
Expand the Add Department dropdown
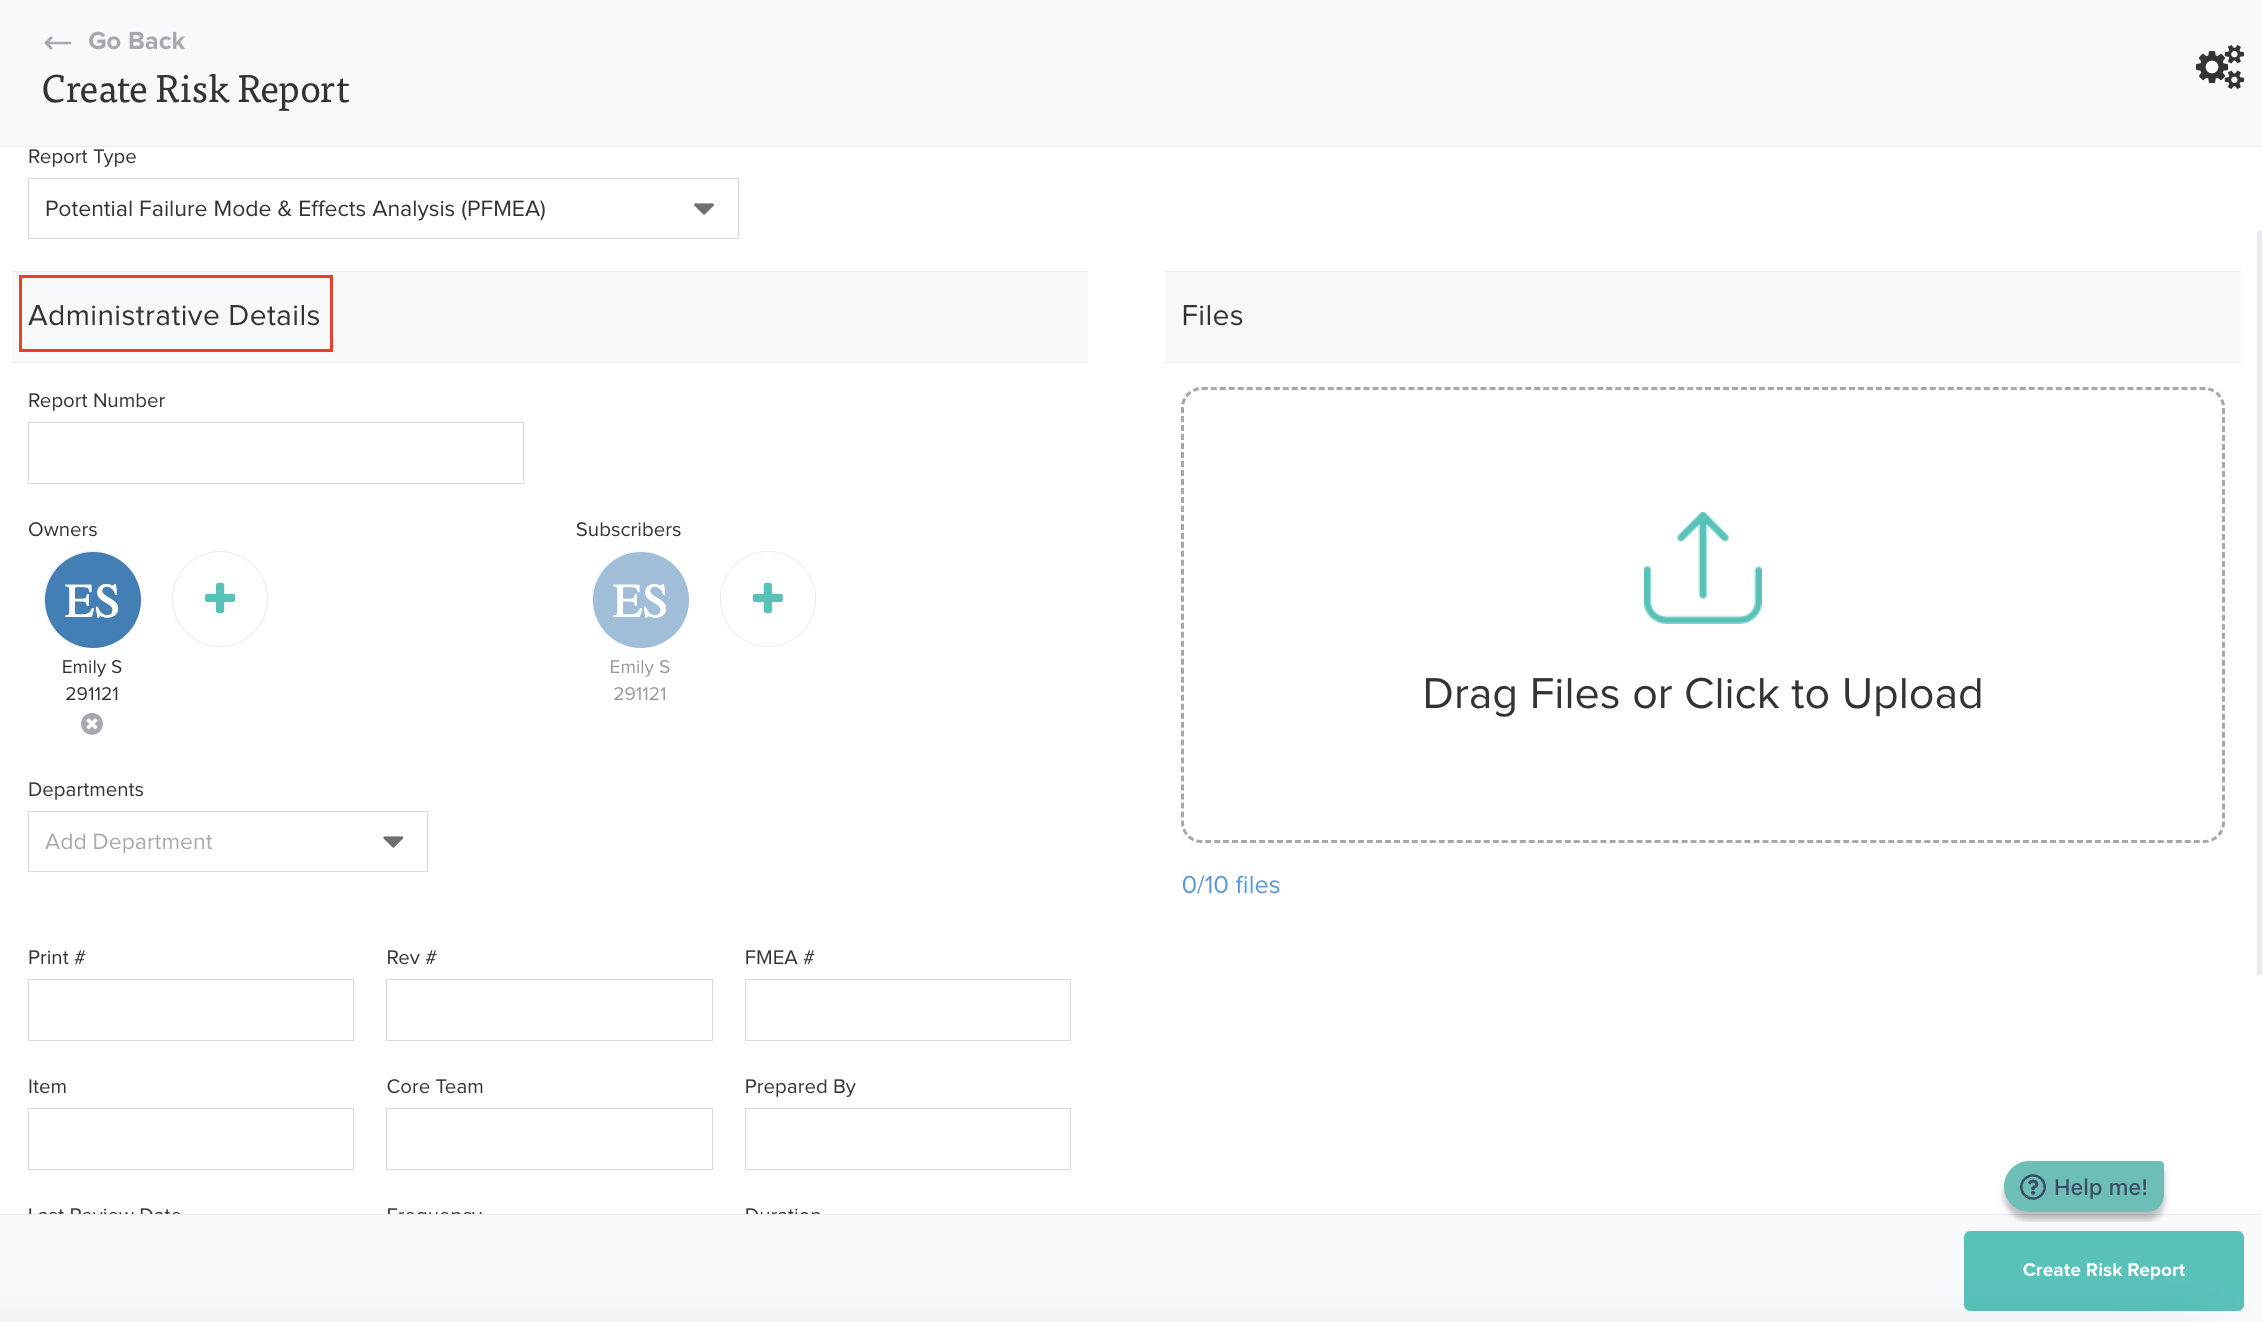[x=228, y=842]
